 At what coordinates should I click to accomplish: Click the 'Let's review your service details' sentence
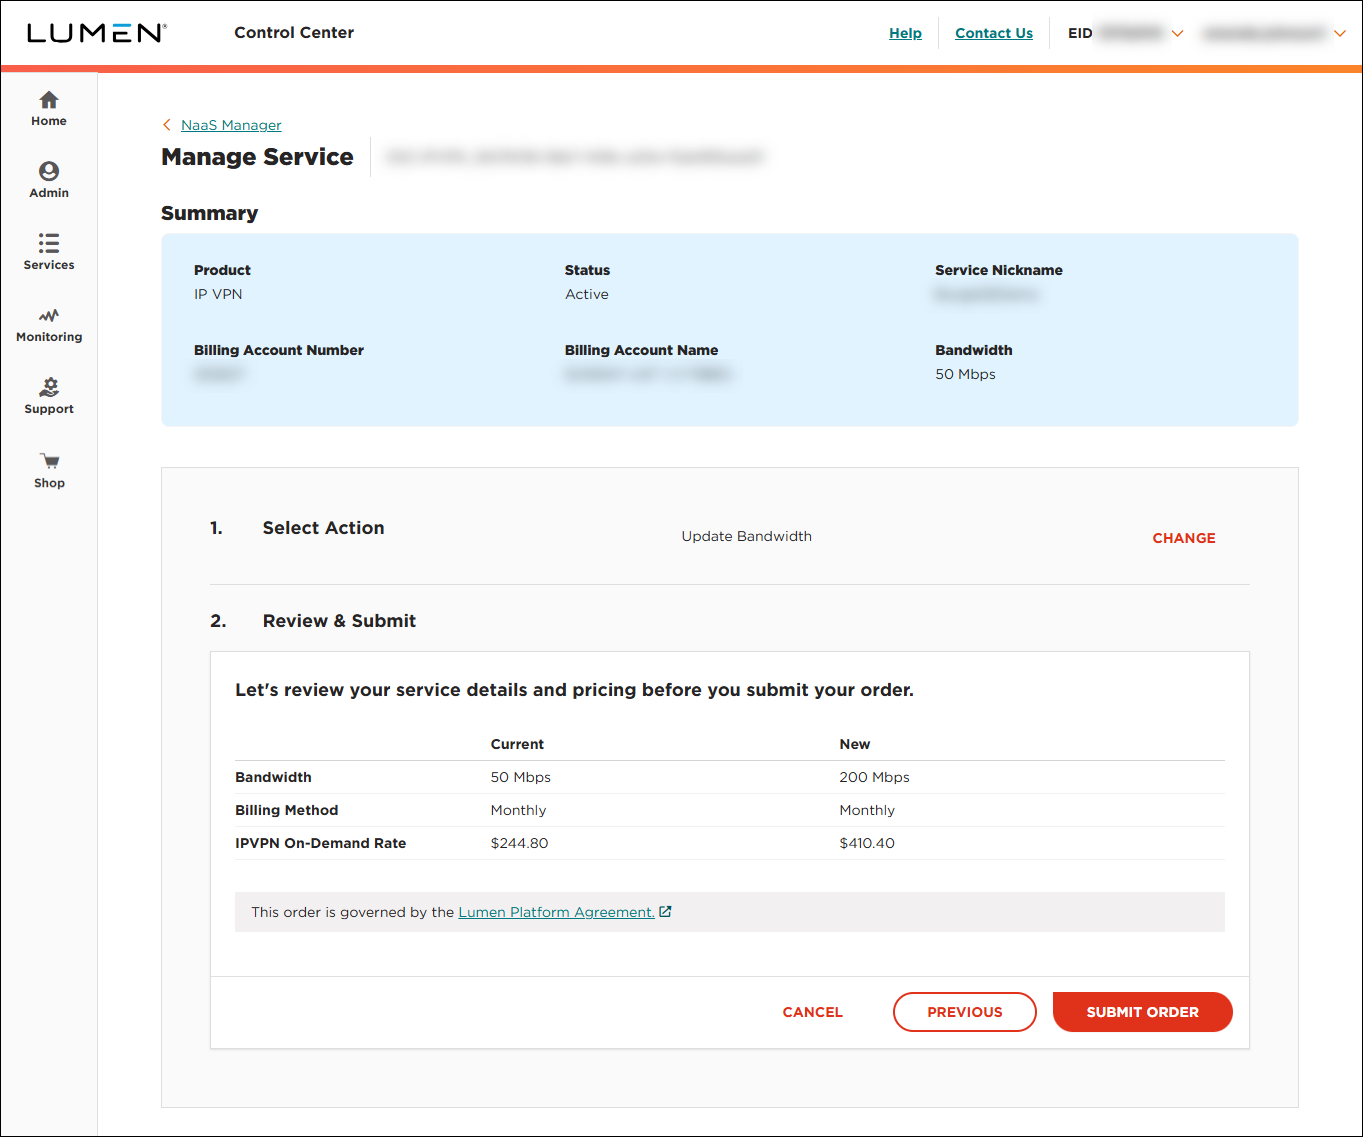tap(574, 690)
